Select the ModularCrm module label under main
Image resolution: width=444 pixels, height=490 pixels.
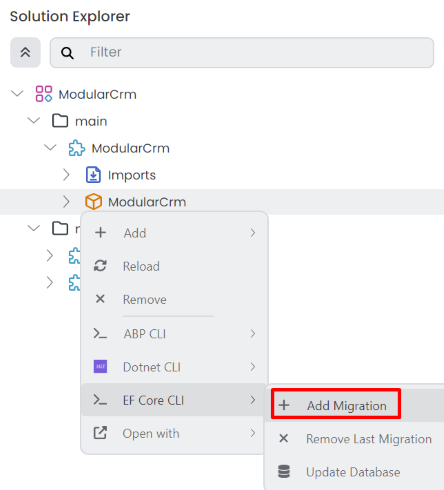131,148
